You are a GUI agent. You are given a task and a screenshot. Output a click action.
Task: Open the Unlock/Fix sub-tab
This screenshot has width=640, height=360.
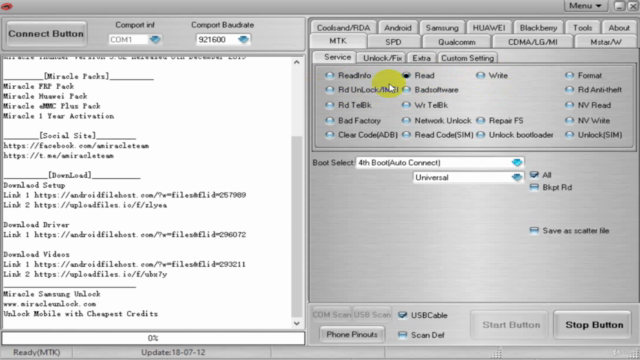point(382,58)
